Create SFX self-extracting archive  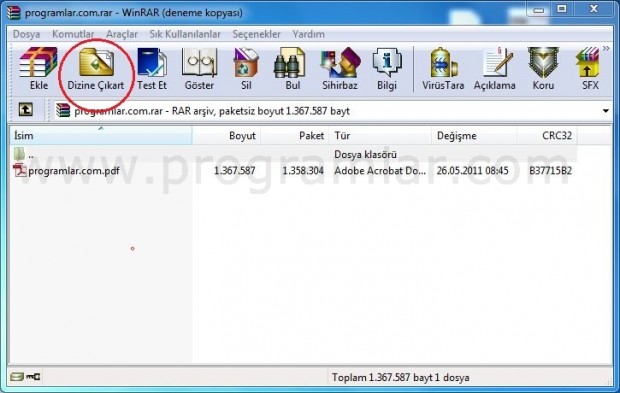[x=589, y=68]
